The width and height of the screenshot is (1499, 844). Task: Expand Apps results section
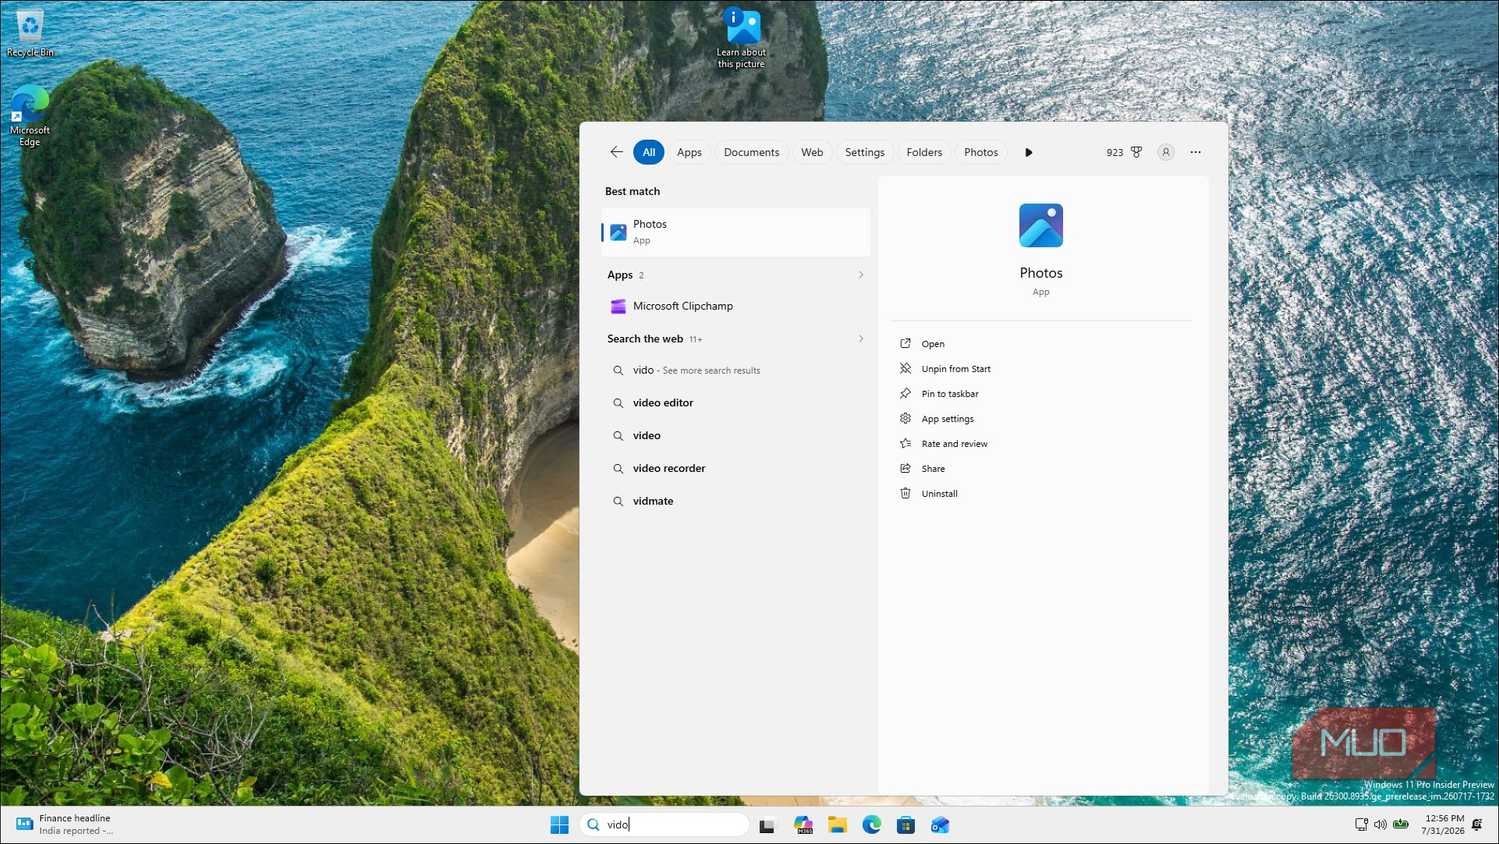860,275
